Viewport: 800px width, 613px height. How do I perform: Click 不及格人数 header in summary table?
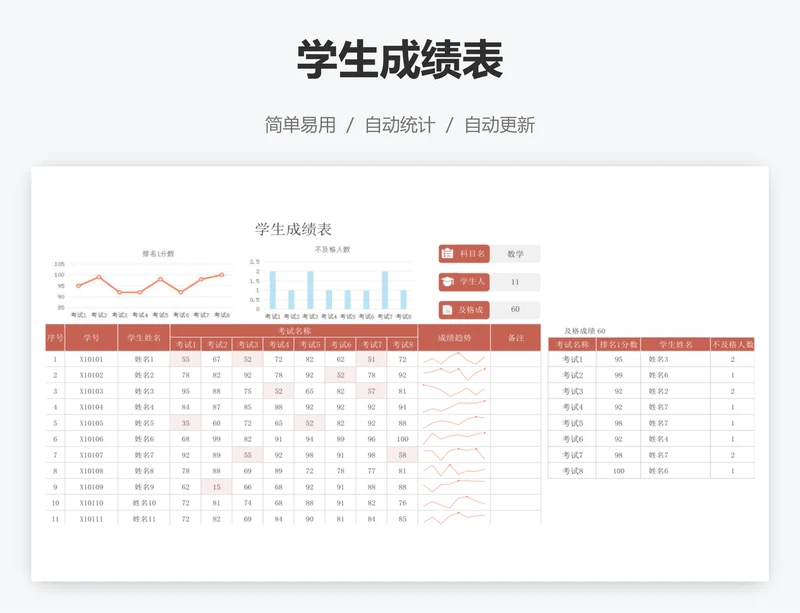733,345
